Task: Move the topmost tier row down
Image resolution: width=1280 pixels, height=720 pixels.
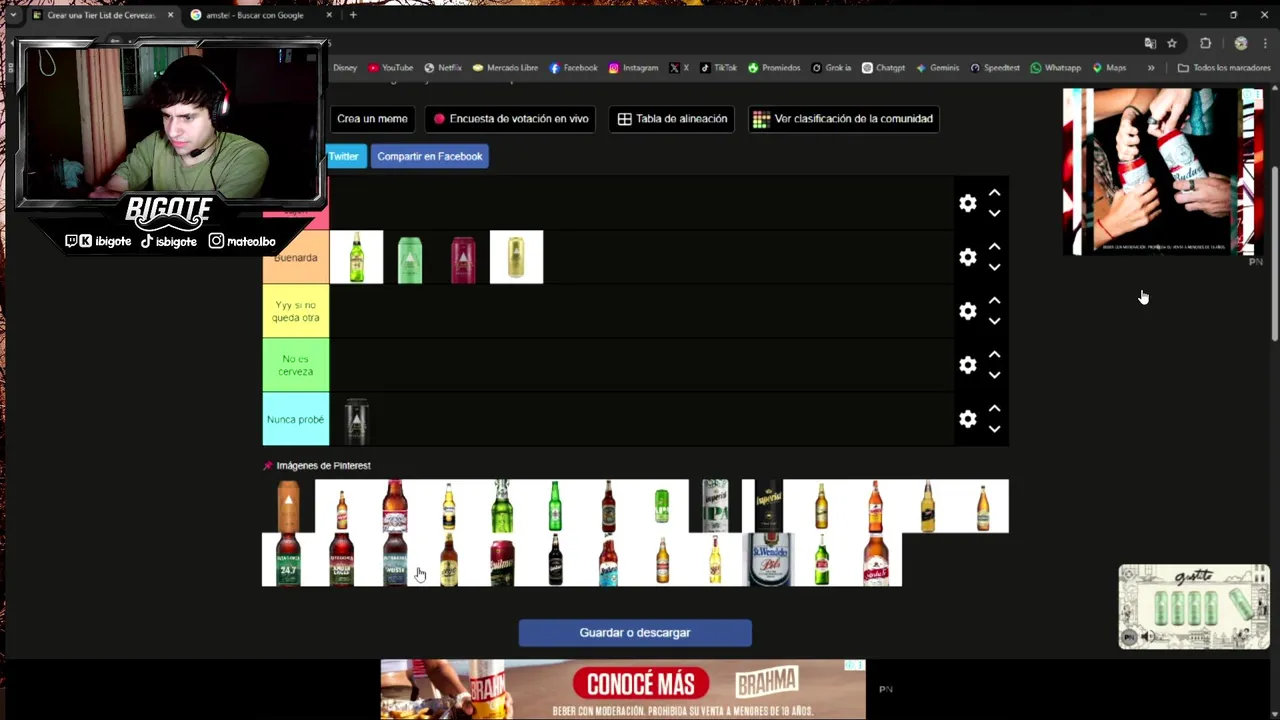Action: click(x=994, y=213)
